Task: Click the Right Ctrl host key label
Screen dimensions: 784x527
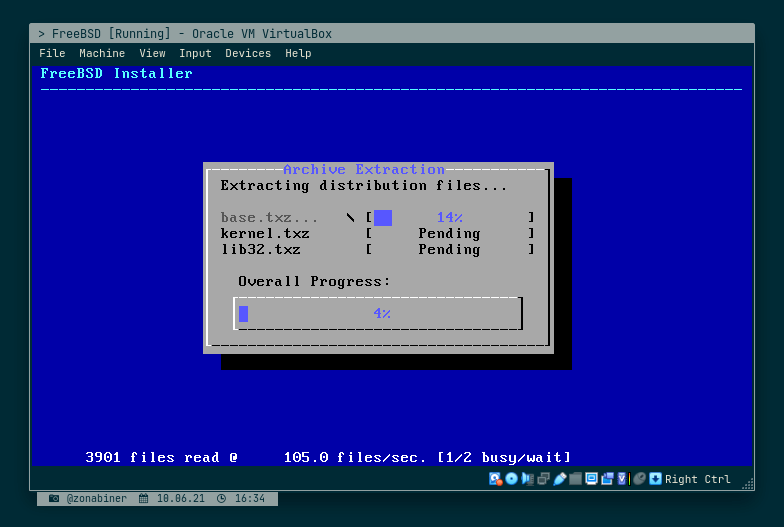Action: (698, 479)
